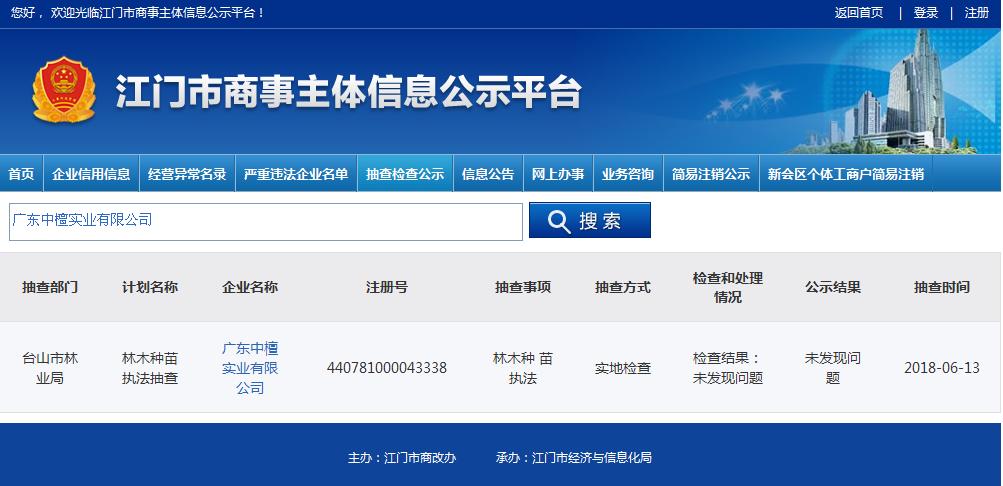Image resolution: width=1003 pixels, height=486 pixels.
Task: Click the 抽查时间 column header
Action: point(941,287)
